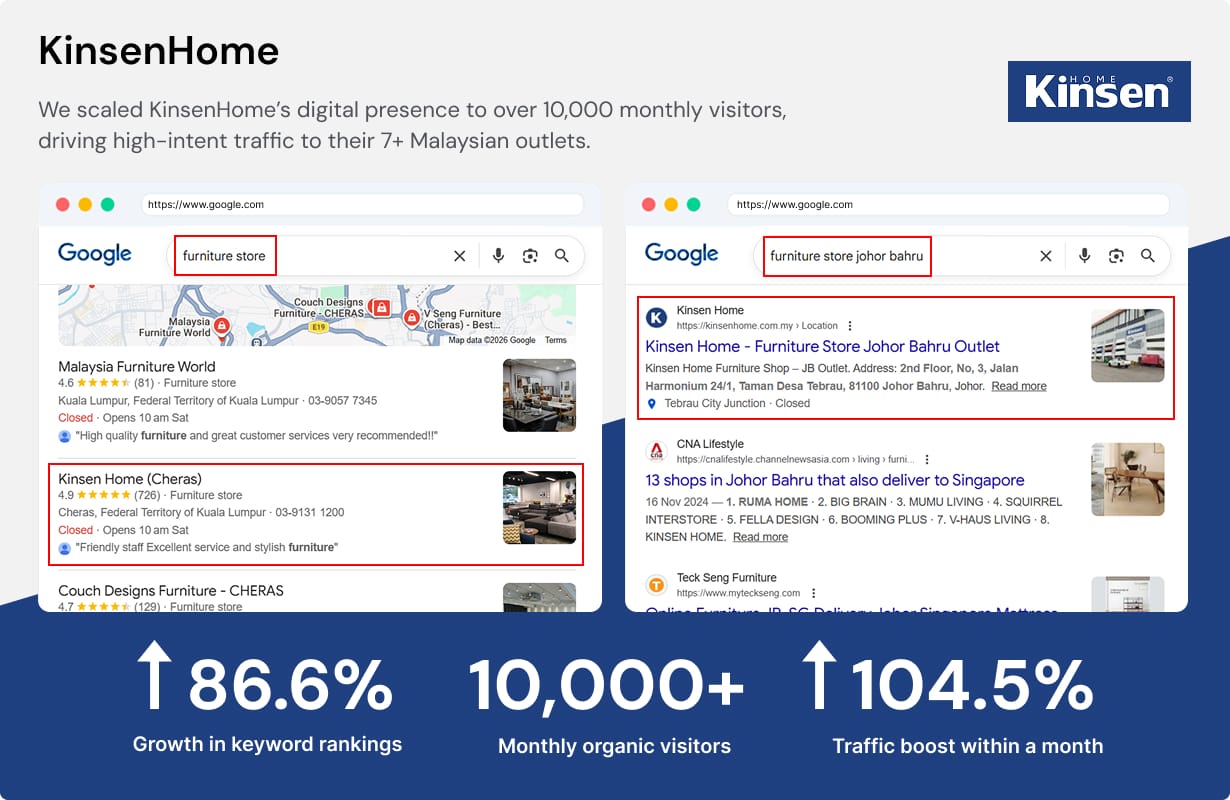1230x800 pixels.
Task: Open the three-dot menu beside the CNA Lifestyle URL
Action: 927,459
